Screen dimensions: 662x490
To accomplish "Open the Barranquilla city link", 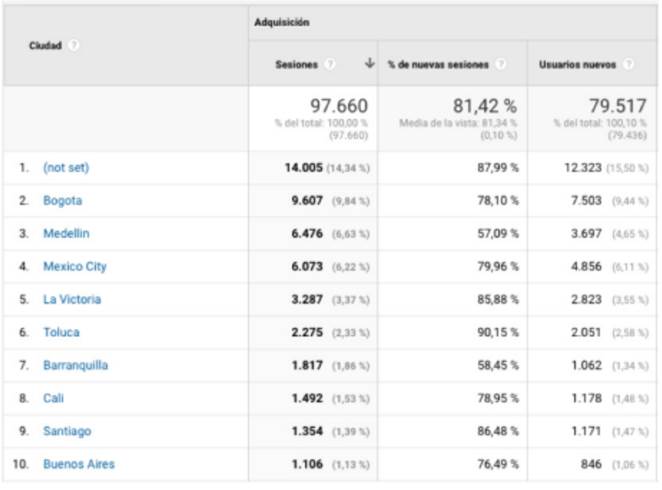I will 75,365.
